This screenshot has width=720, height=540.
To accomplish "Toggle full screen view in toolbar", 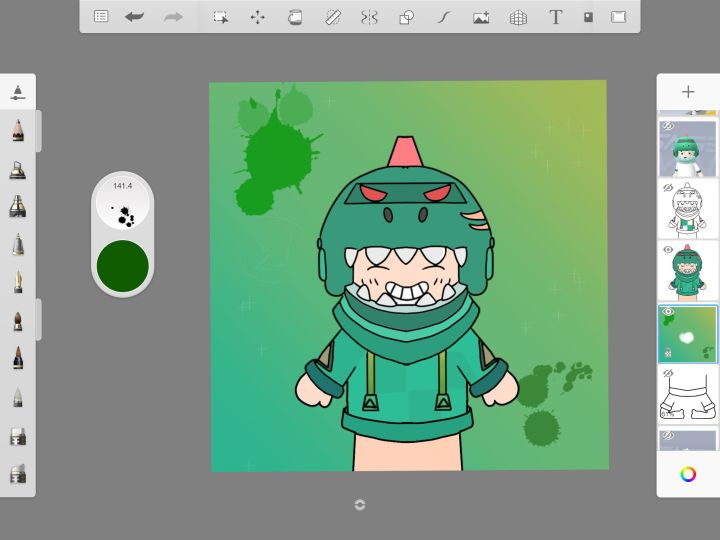I will [x=618, y=17].
